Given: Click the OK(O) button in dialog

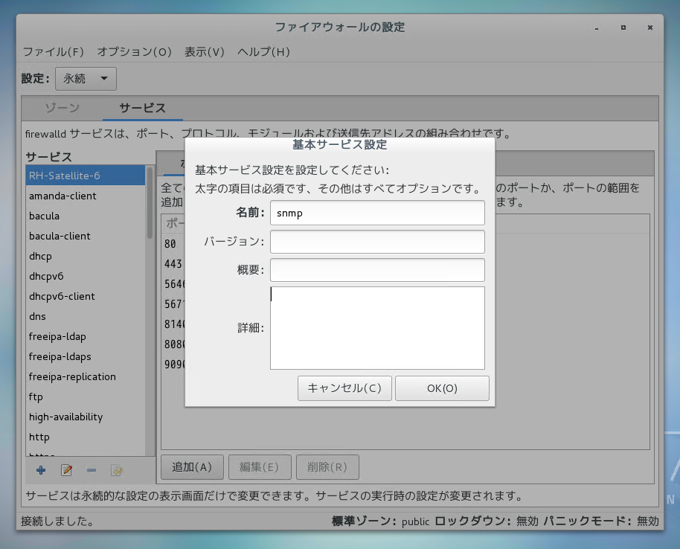Looking at the screenshot, I should [442, 388].
